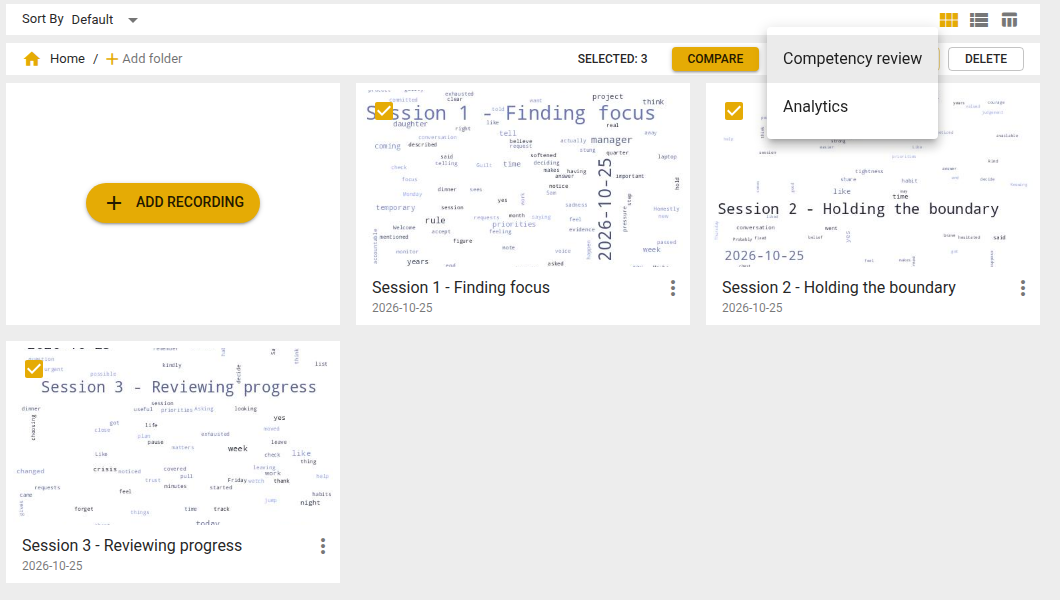The height and width of the screenshot is (600, 1060).
Task: Switch to table column view icon
Action: 1009,20
